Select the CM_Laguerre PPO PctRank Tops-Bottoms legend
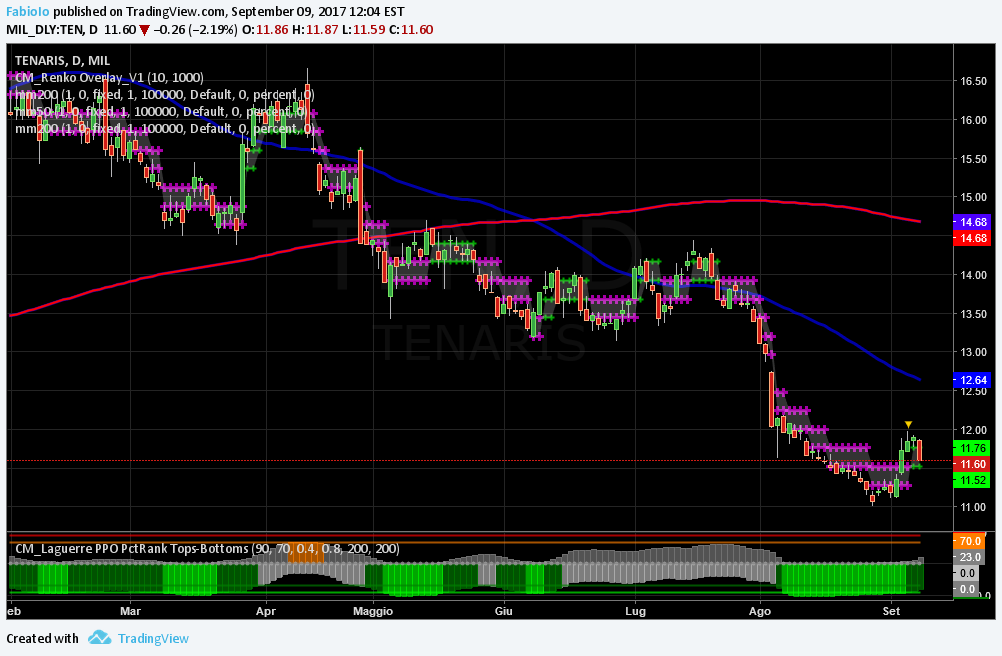Image resolution: width=1002 pixels, height=656 pixels. pyautogui.click(x=207, y=549)
